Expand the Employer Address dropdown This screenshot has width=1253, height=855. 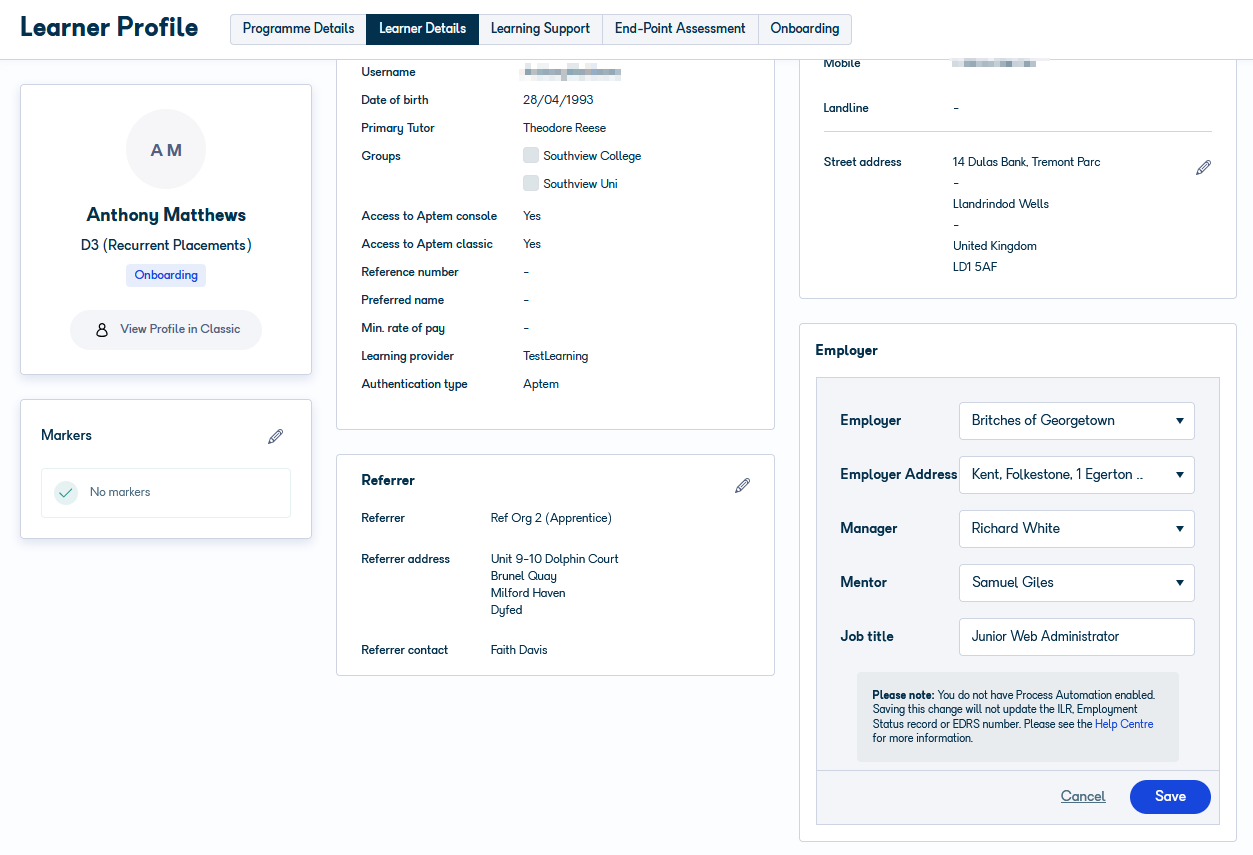click(1076, 474)
